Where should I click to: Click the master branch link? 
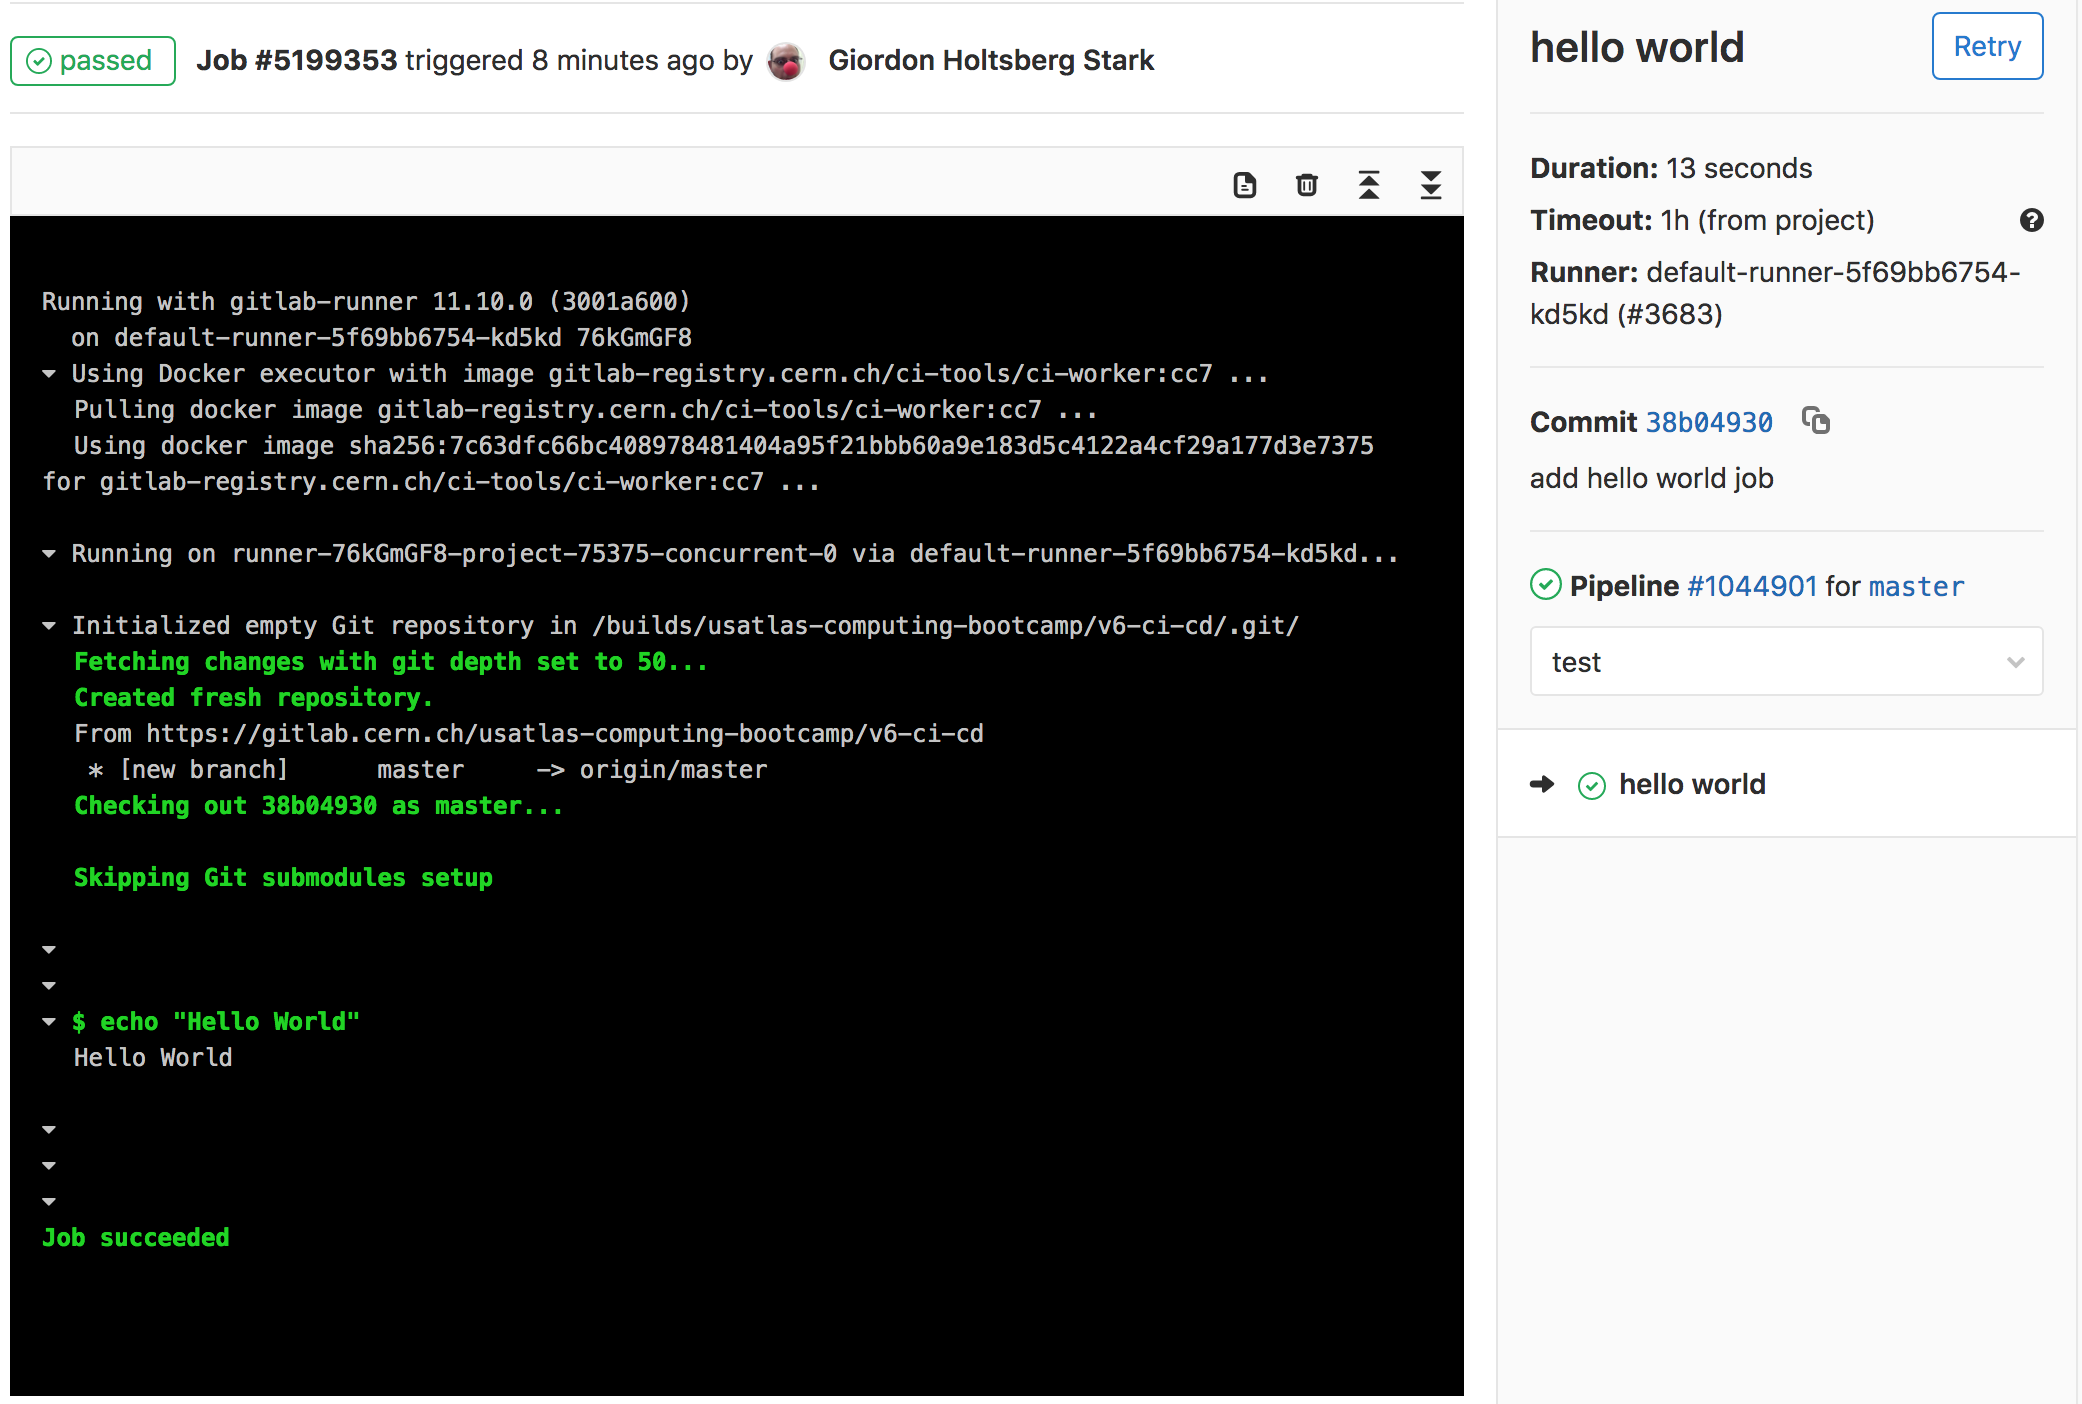1916,584
